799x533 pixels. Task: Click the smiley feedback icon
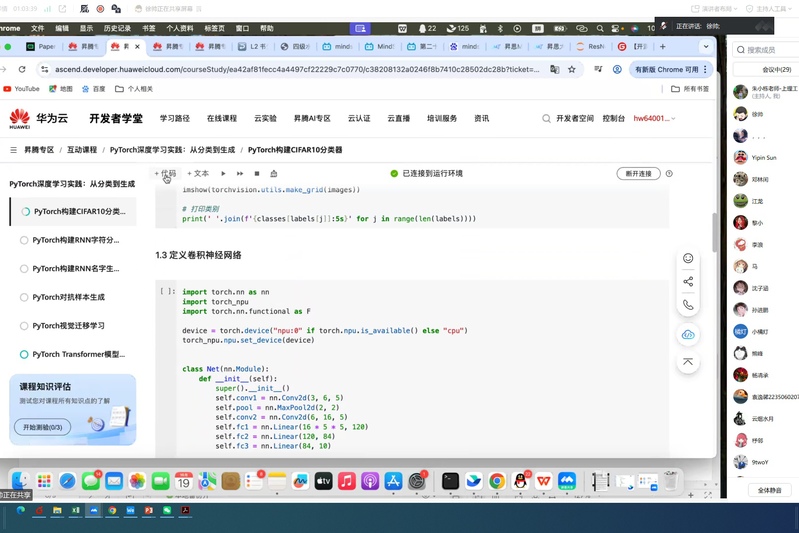(x=688, y=258)
